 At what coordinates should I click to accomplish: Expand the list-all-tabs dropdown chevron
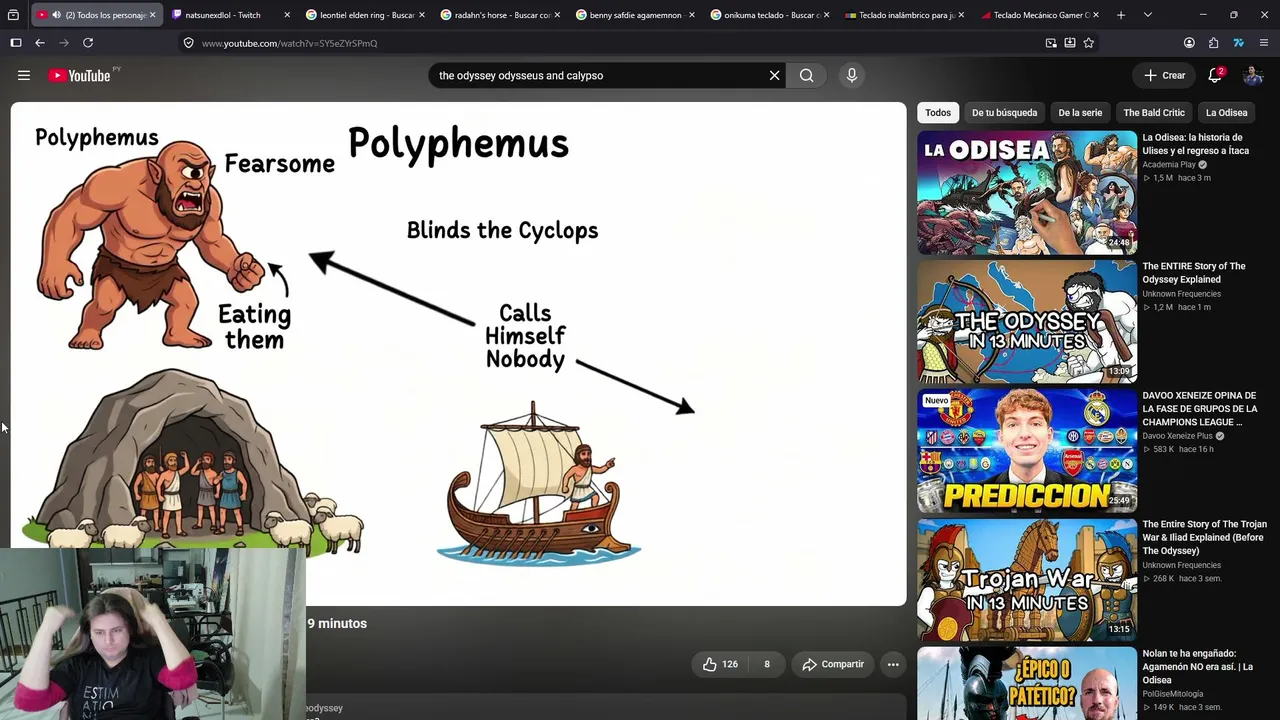[1147, 15]
